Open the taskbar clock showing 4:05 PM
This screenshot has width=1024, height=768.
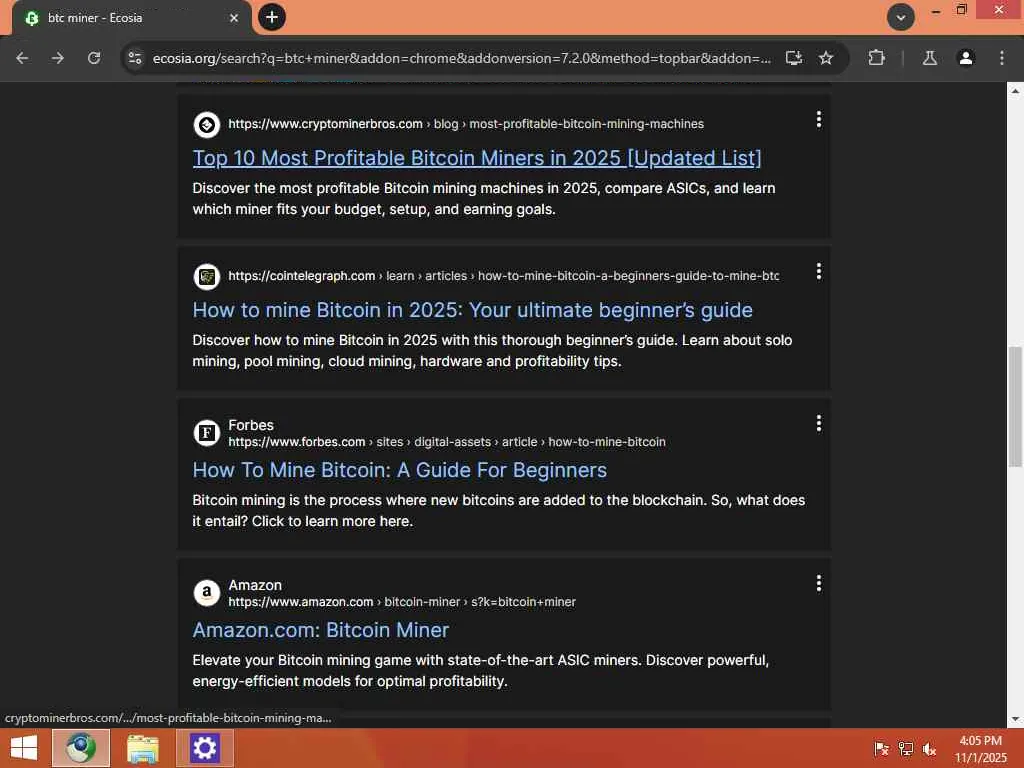[980, 749]
